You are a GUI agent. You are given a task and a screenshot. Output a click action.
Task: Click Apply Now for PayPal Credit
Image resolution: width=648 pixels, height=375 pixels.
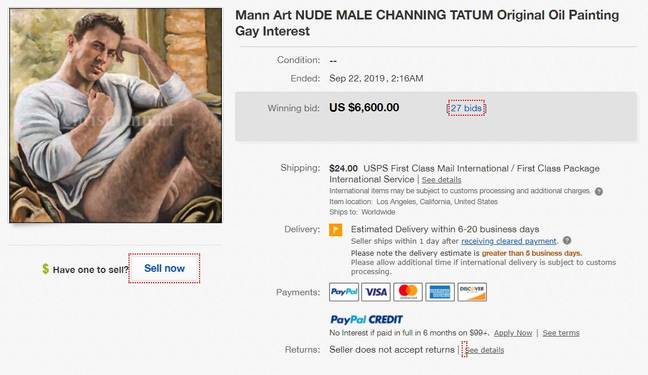513,333
